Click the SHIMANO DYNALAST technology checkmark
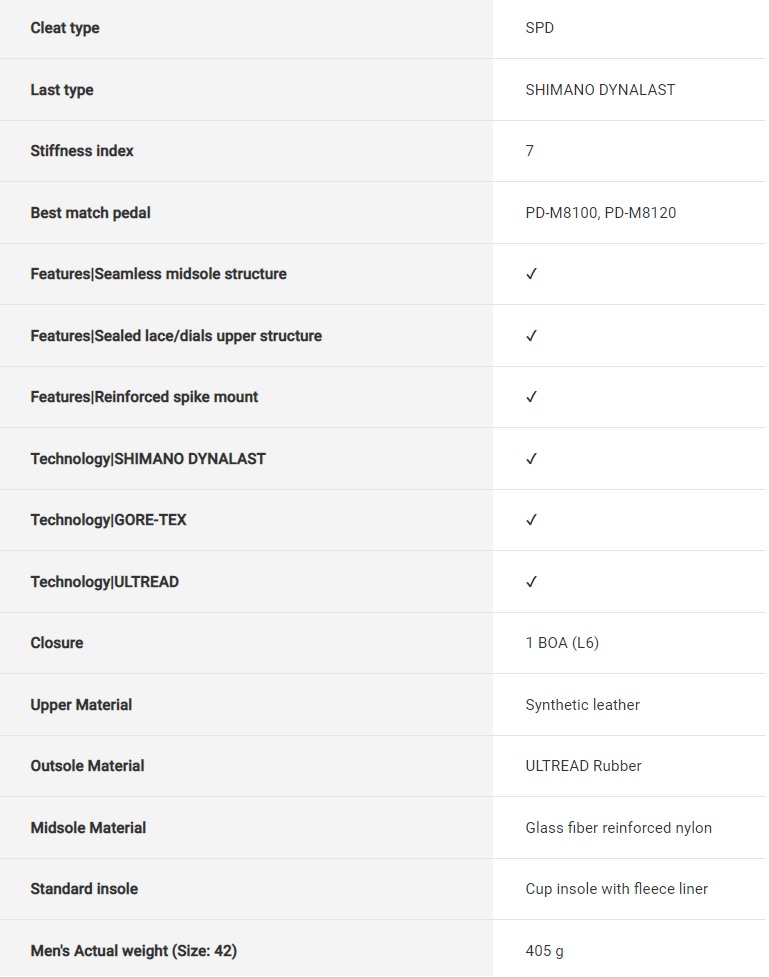Image resolution: width=769 pixels, height=977 pixels. pyautogui.click(x=532, y=459)
